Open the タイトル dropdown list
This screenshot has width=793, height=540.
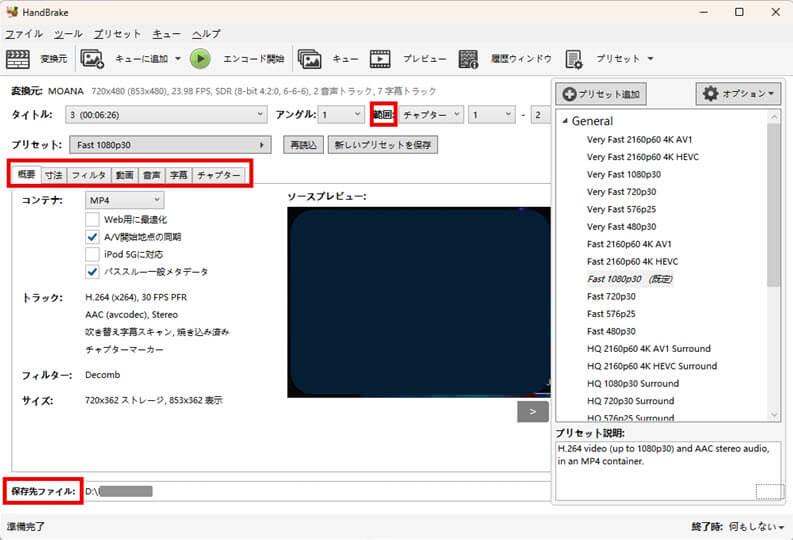[x=167, y=115]
